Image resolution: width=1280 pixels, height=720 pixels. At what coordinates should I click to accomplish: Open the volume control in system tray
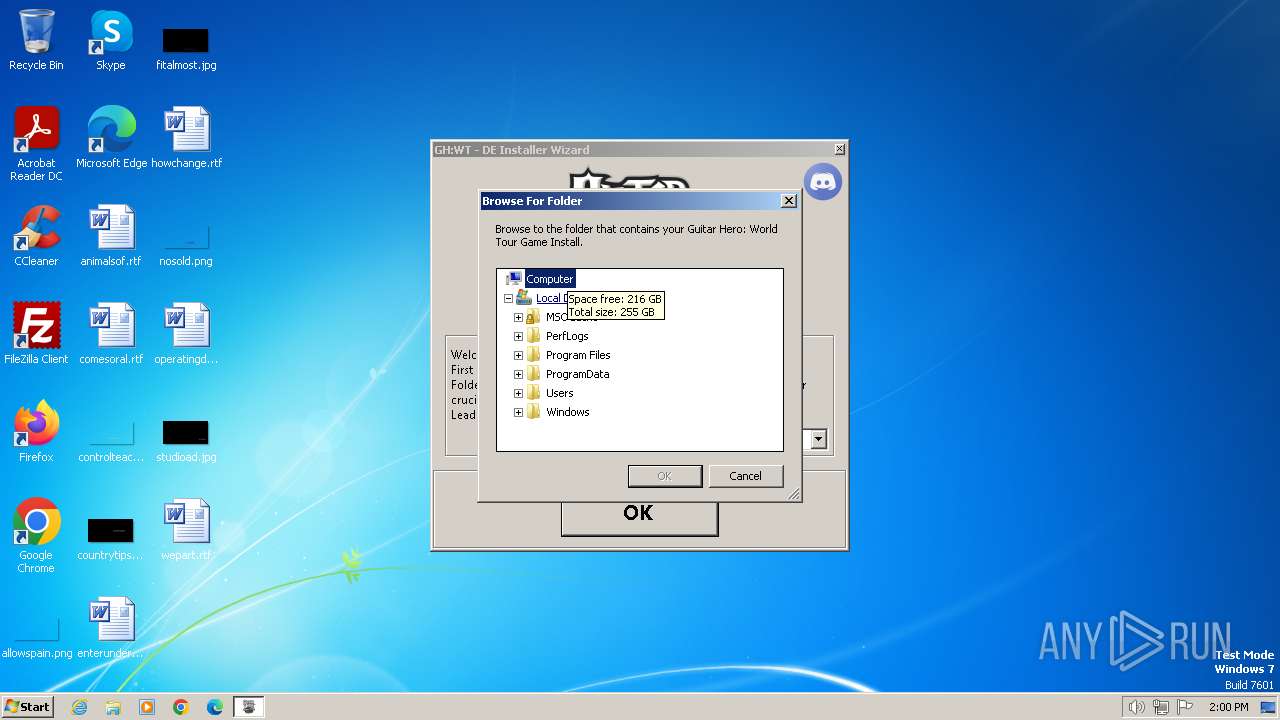click(1136, 707)
